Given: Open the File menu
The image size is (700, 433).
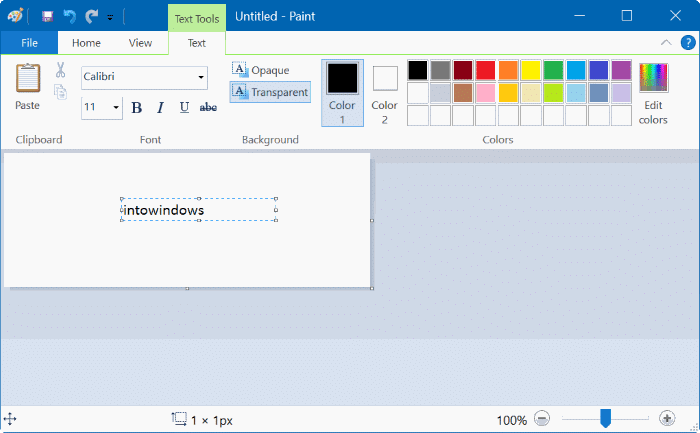Looking at the screenshot, I should [29, 43].
